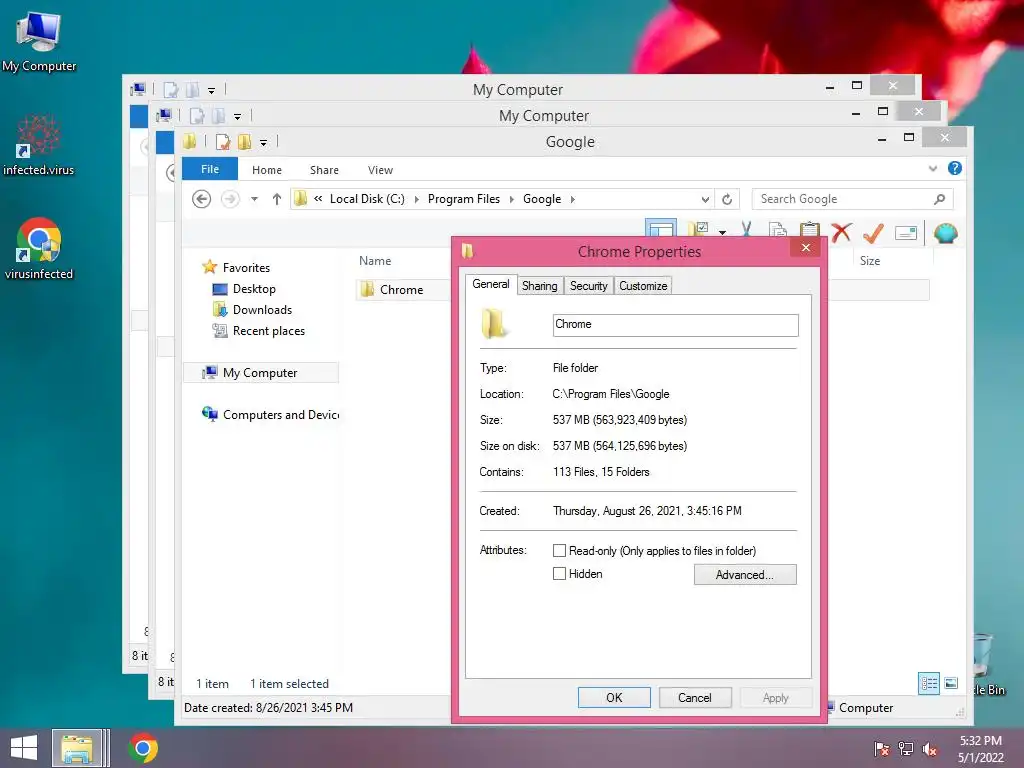The width and height of the screenshot is (1024, 768).
Task: Open Advanced attributes button
Action: coord(744,575)
